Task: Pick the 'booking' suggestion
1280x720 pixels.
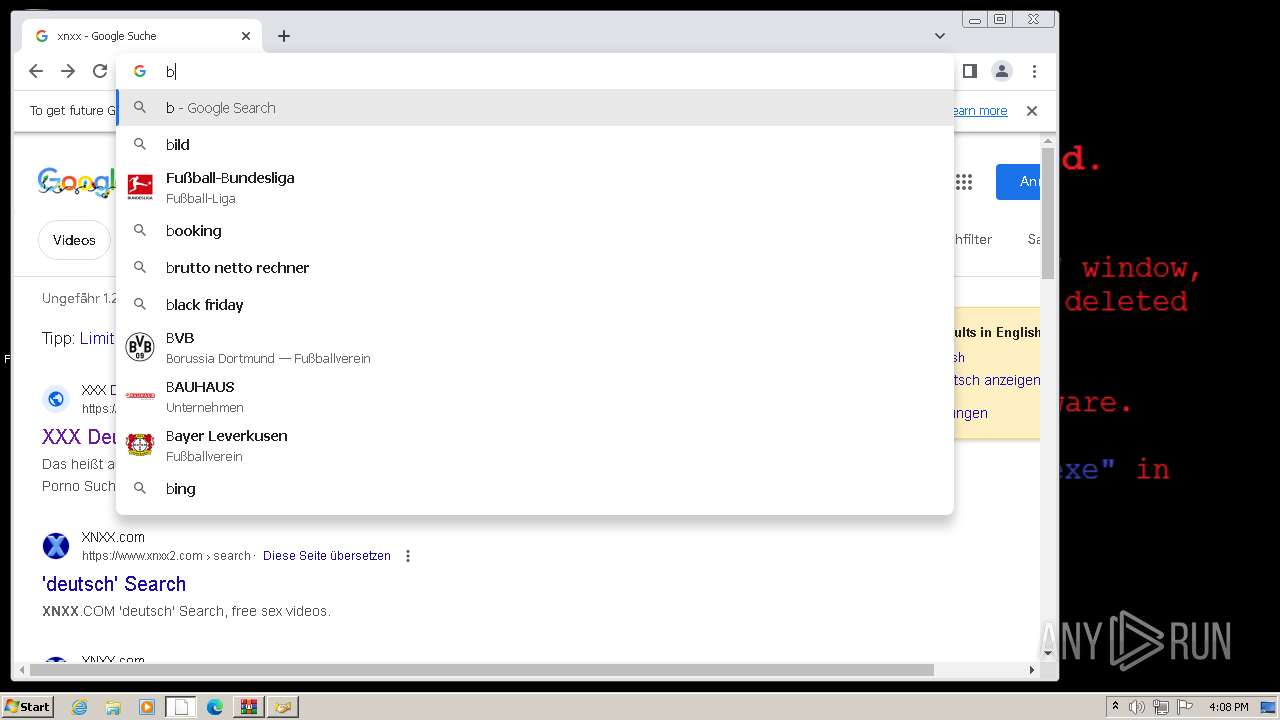Action: tap(535, 231)
